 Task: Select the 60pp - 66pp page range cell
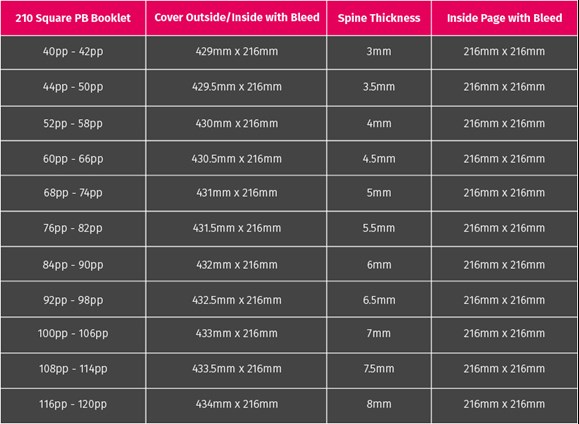(x=73, y=159)
